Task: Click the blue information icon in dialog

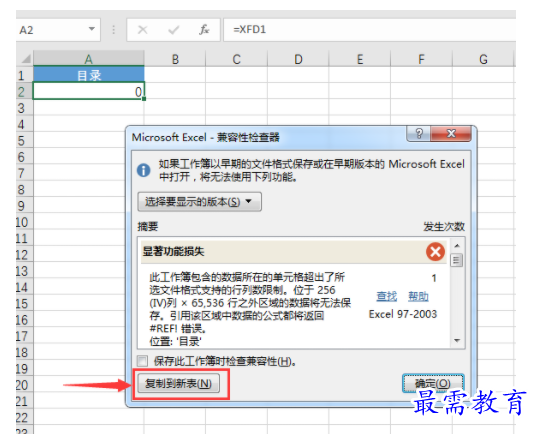Action: (144, 170)
